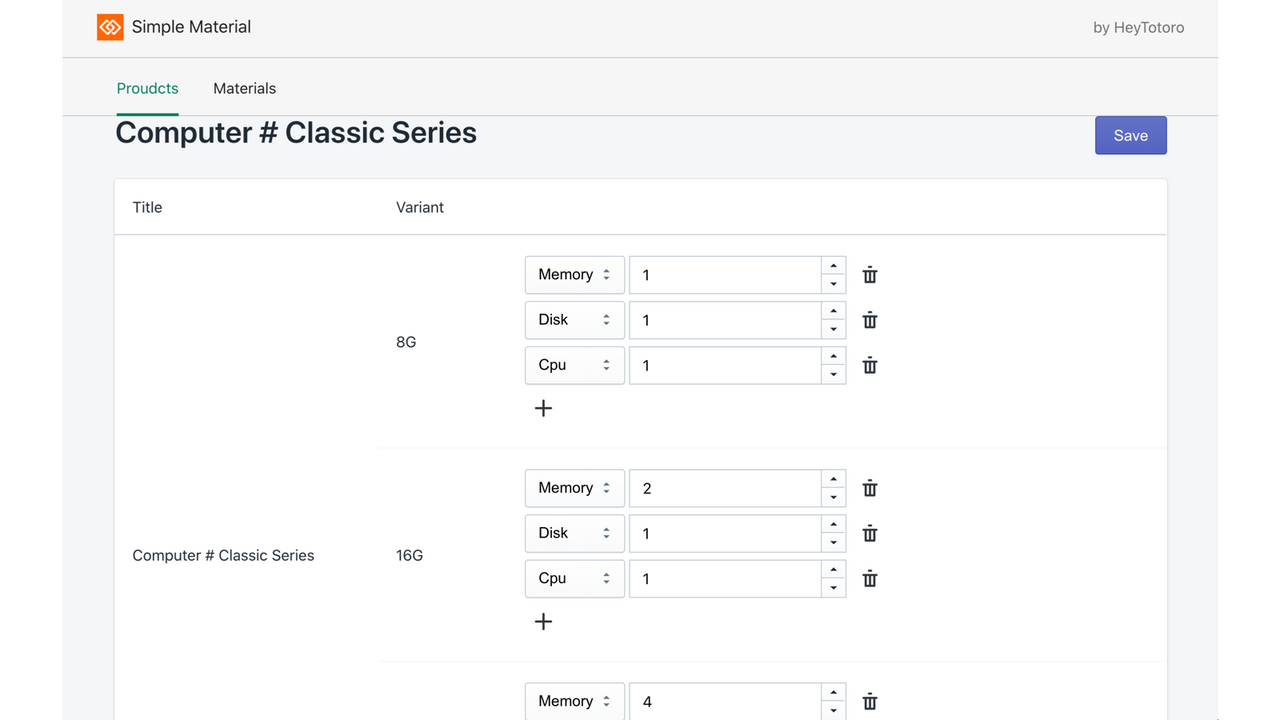The width and height of the screenshot is (1280, 720).
Task: Add a material to the 16G variant
Action: (x=543, y=621)
